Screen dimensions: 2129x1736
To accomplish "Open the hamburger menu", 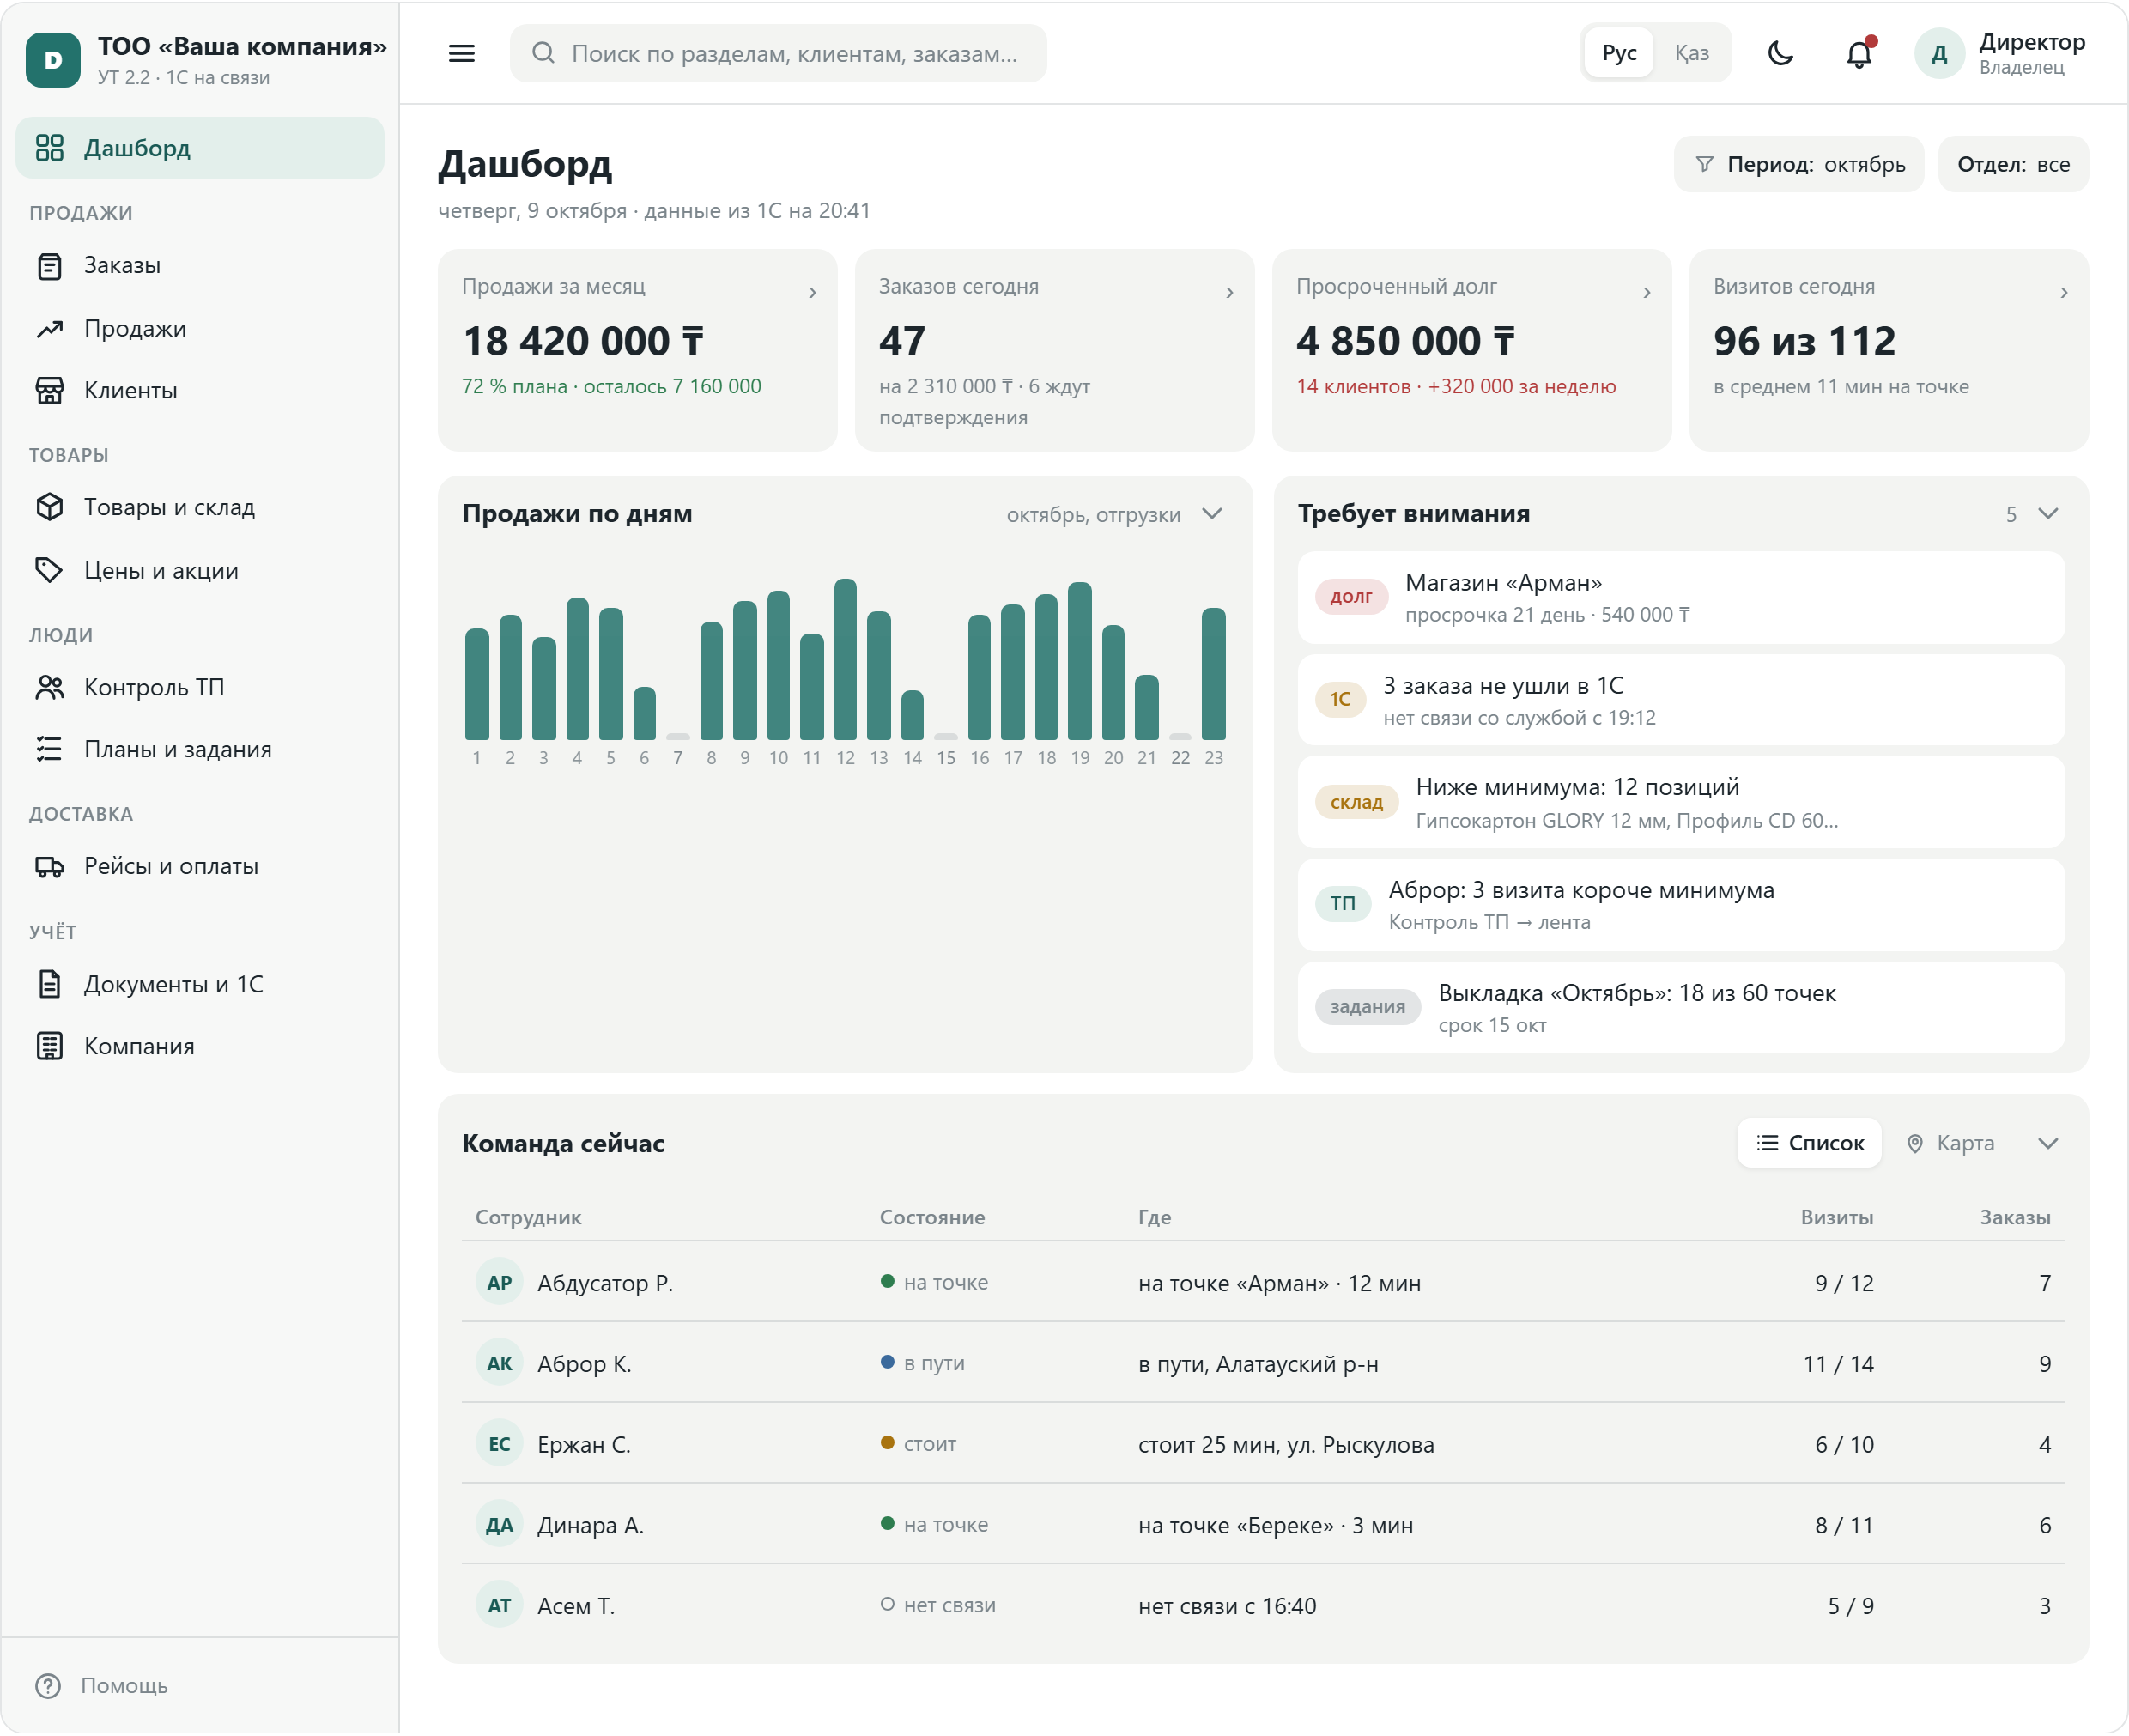I will (461, 53).
